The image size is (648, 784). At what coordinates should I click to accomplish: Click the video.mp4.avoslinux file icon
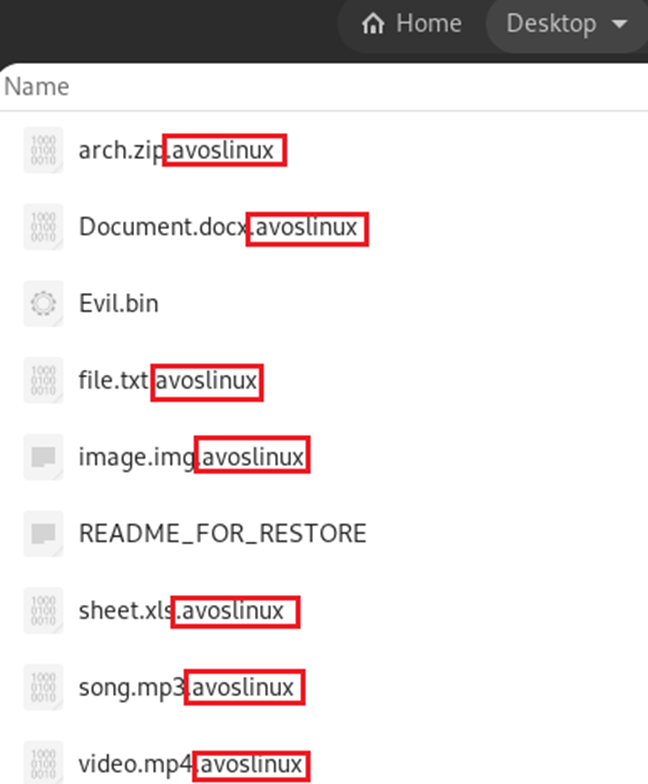pyautogui.click(x=43, y=762)
